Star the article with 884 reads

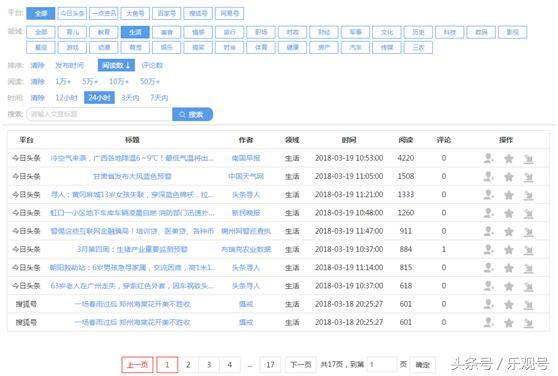click(x=509, y=250)
